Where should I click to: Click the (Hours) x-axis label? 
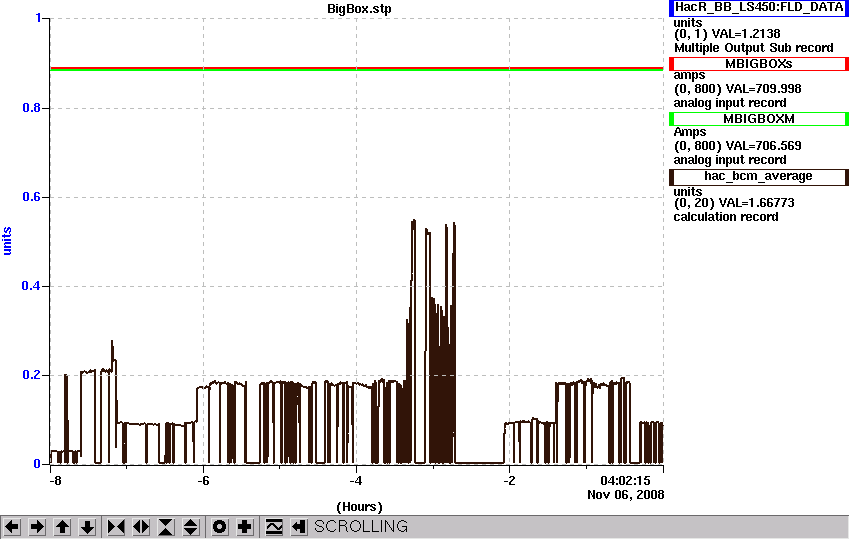359,507
